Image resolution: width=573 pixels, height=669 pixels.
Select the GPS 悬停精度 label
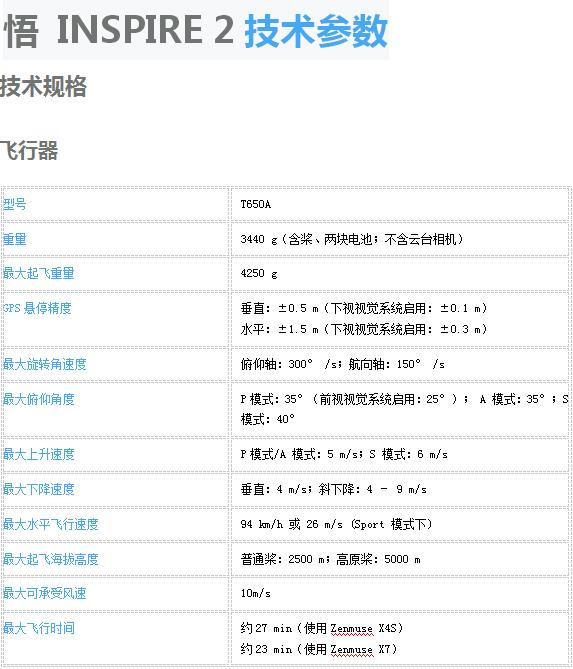(37, 308)
